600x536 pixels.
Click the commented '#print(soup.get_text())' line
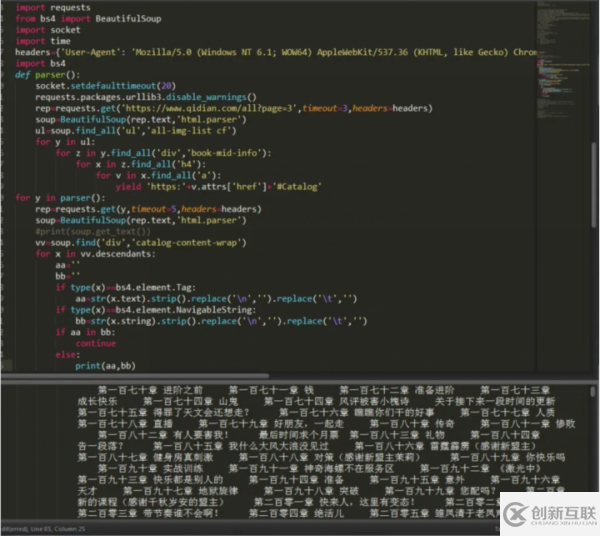[93, 231]
